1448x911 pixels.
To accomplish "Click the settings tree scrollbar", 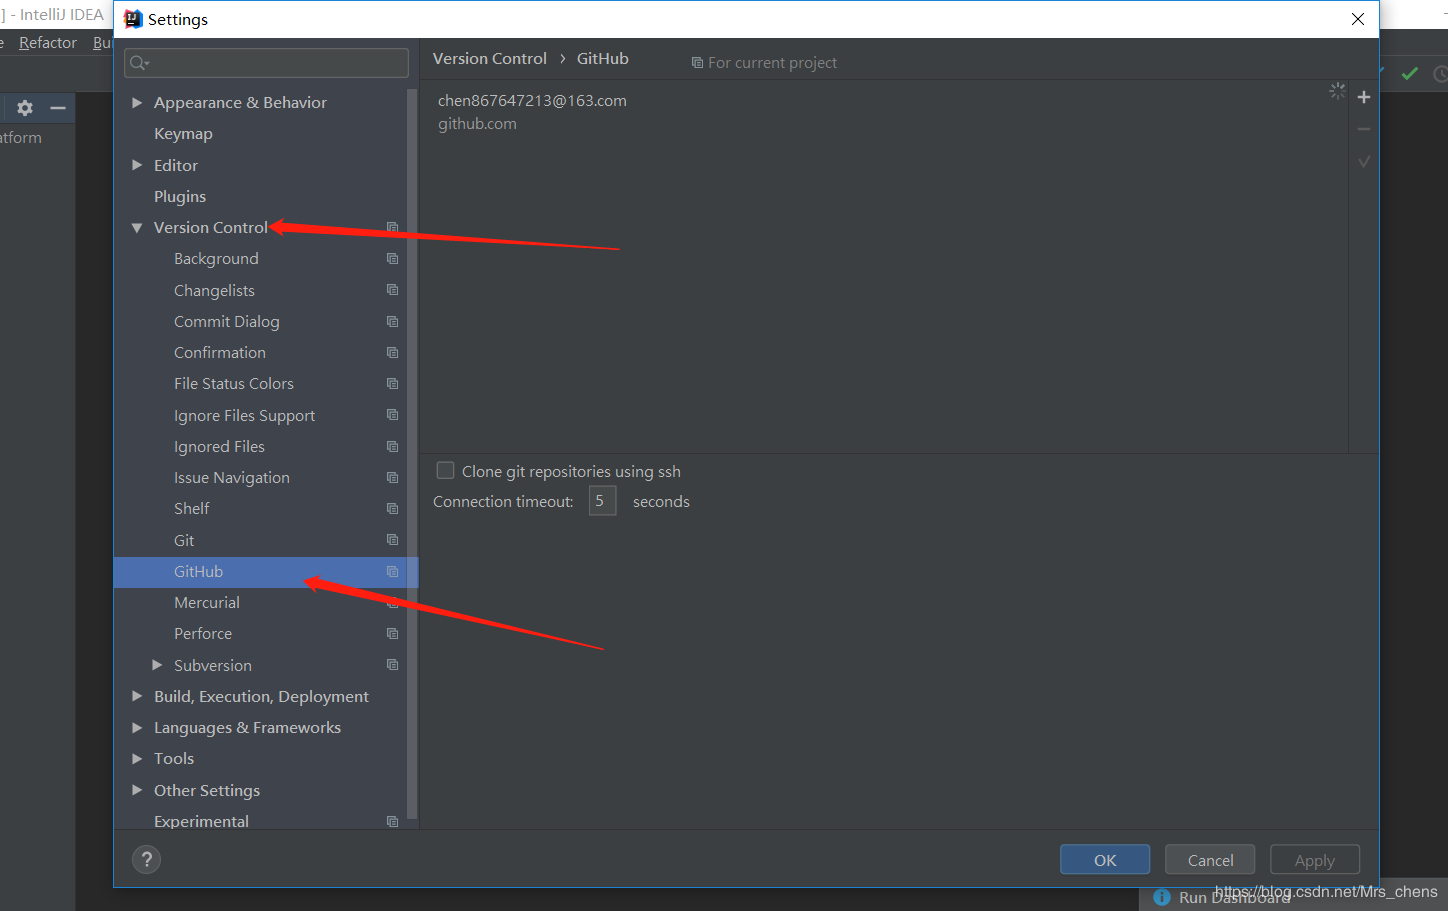I will tap(411, 455).
